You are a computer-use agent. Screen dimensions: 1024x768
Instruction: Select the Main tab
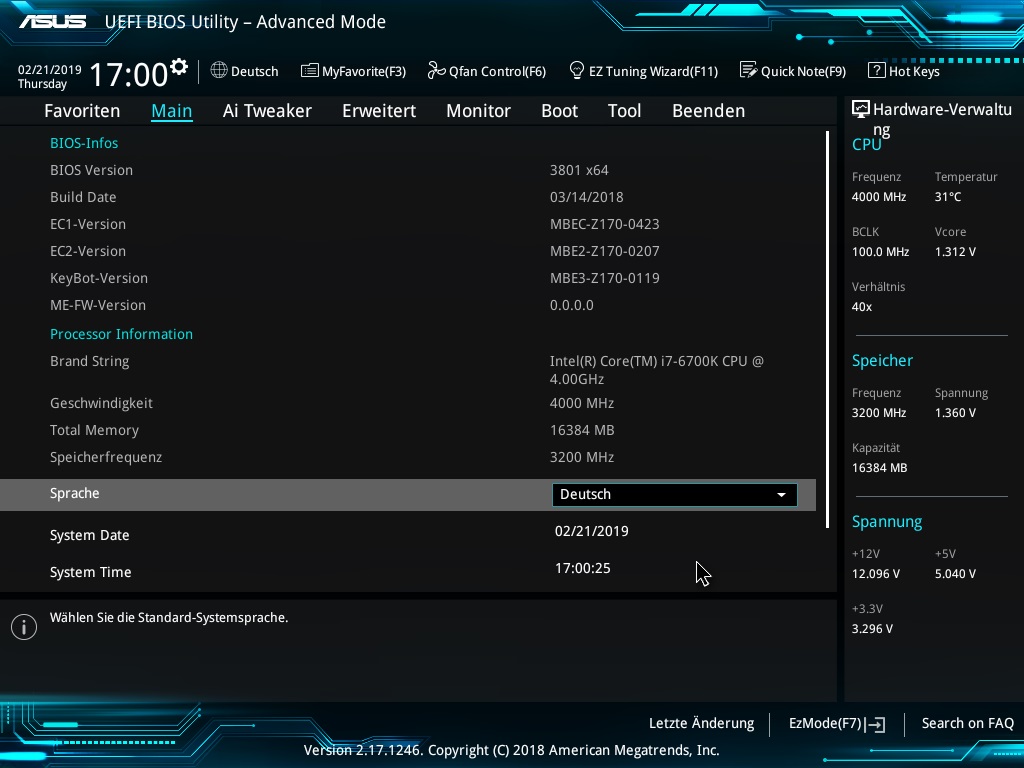tap(172, 111)
